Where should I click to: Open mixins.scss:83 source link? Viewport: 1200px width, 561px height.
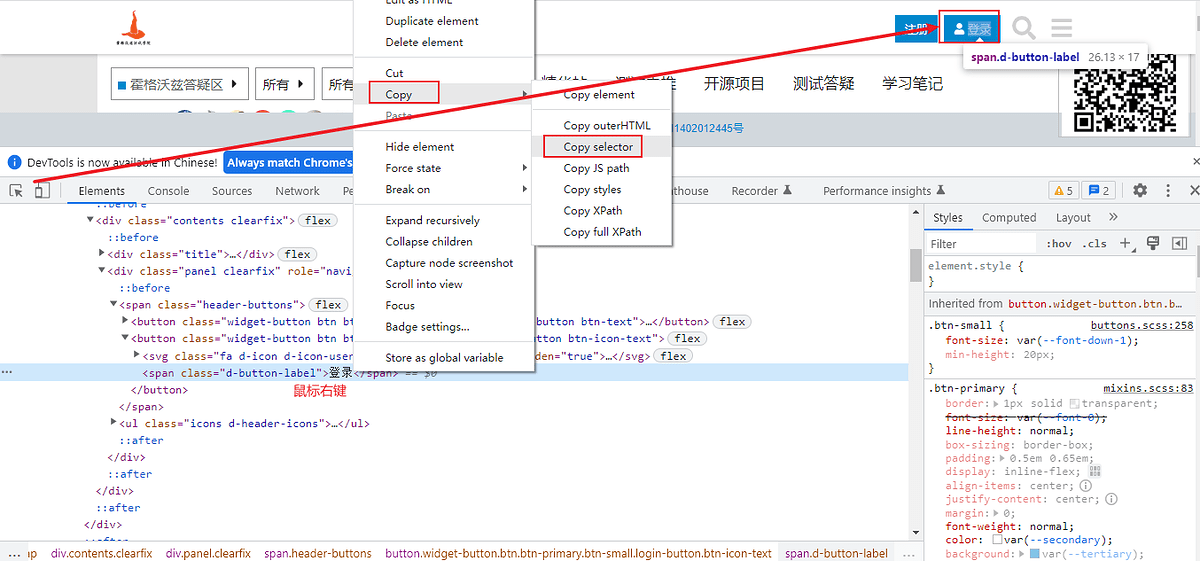click(1149, 388)
